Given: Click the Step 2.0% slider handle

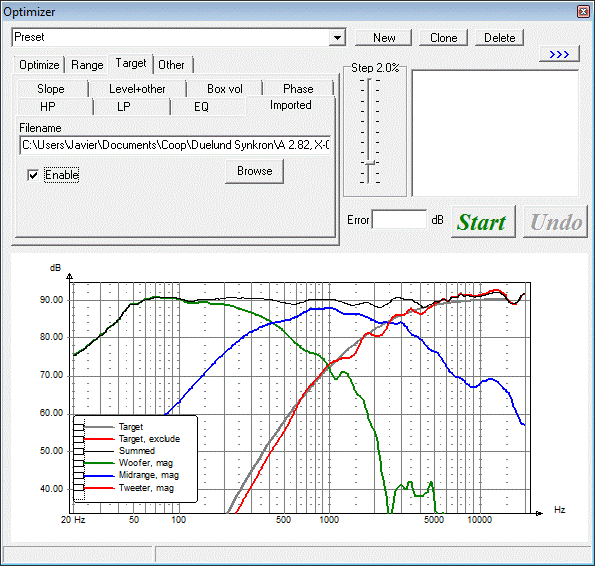Looking at the screenshot, I should (370, 162).
